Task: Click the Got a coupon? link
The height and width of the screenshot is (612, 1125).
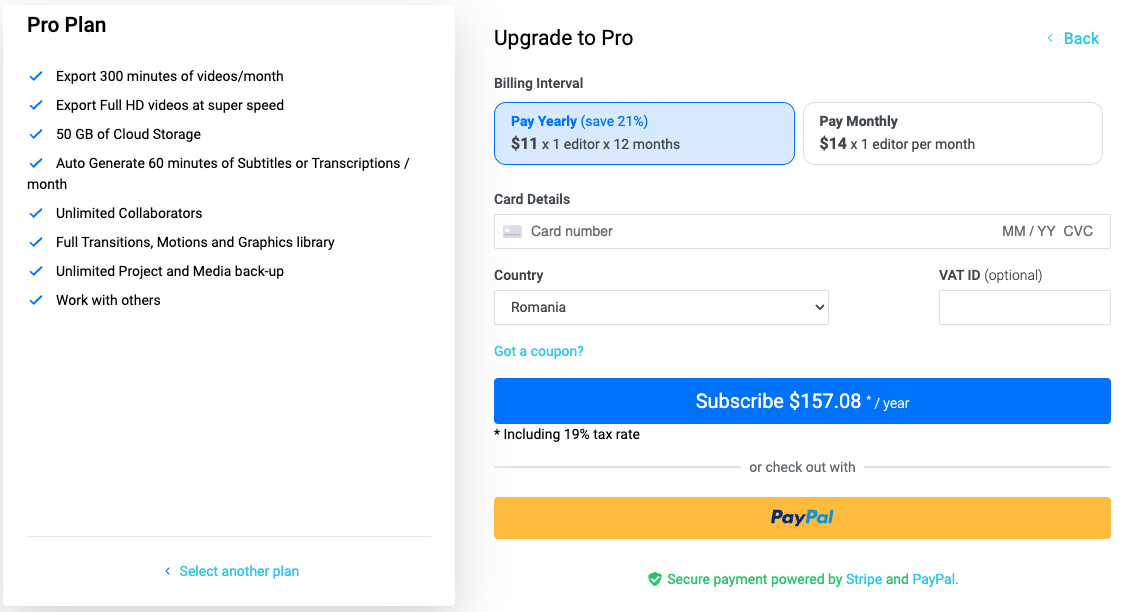Action: [539, 351]
